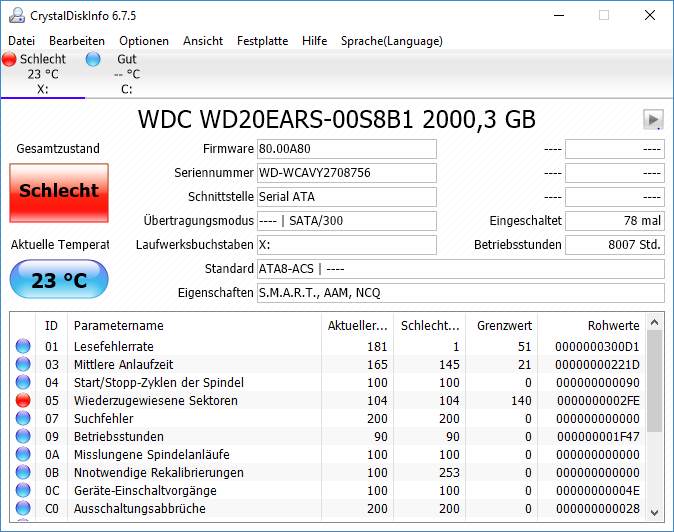Image resolution: width=674 pixels, height=532 pixels.
Task: Select the blue Gut disk C: status icon
Action: click(x=93, y=59)
